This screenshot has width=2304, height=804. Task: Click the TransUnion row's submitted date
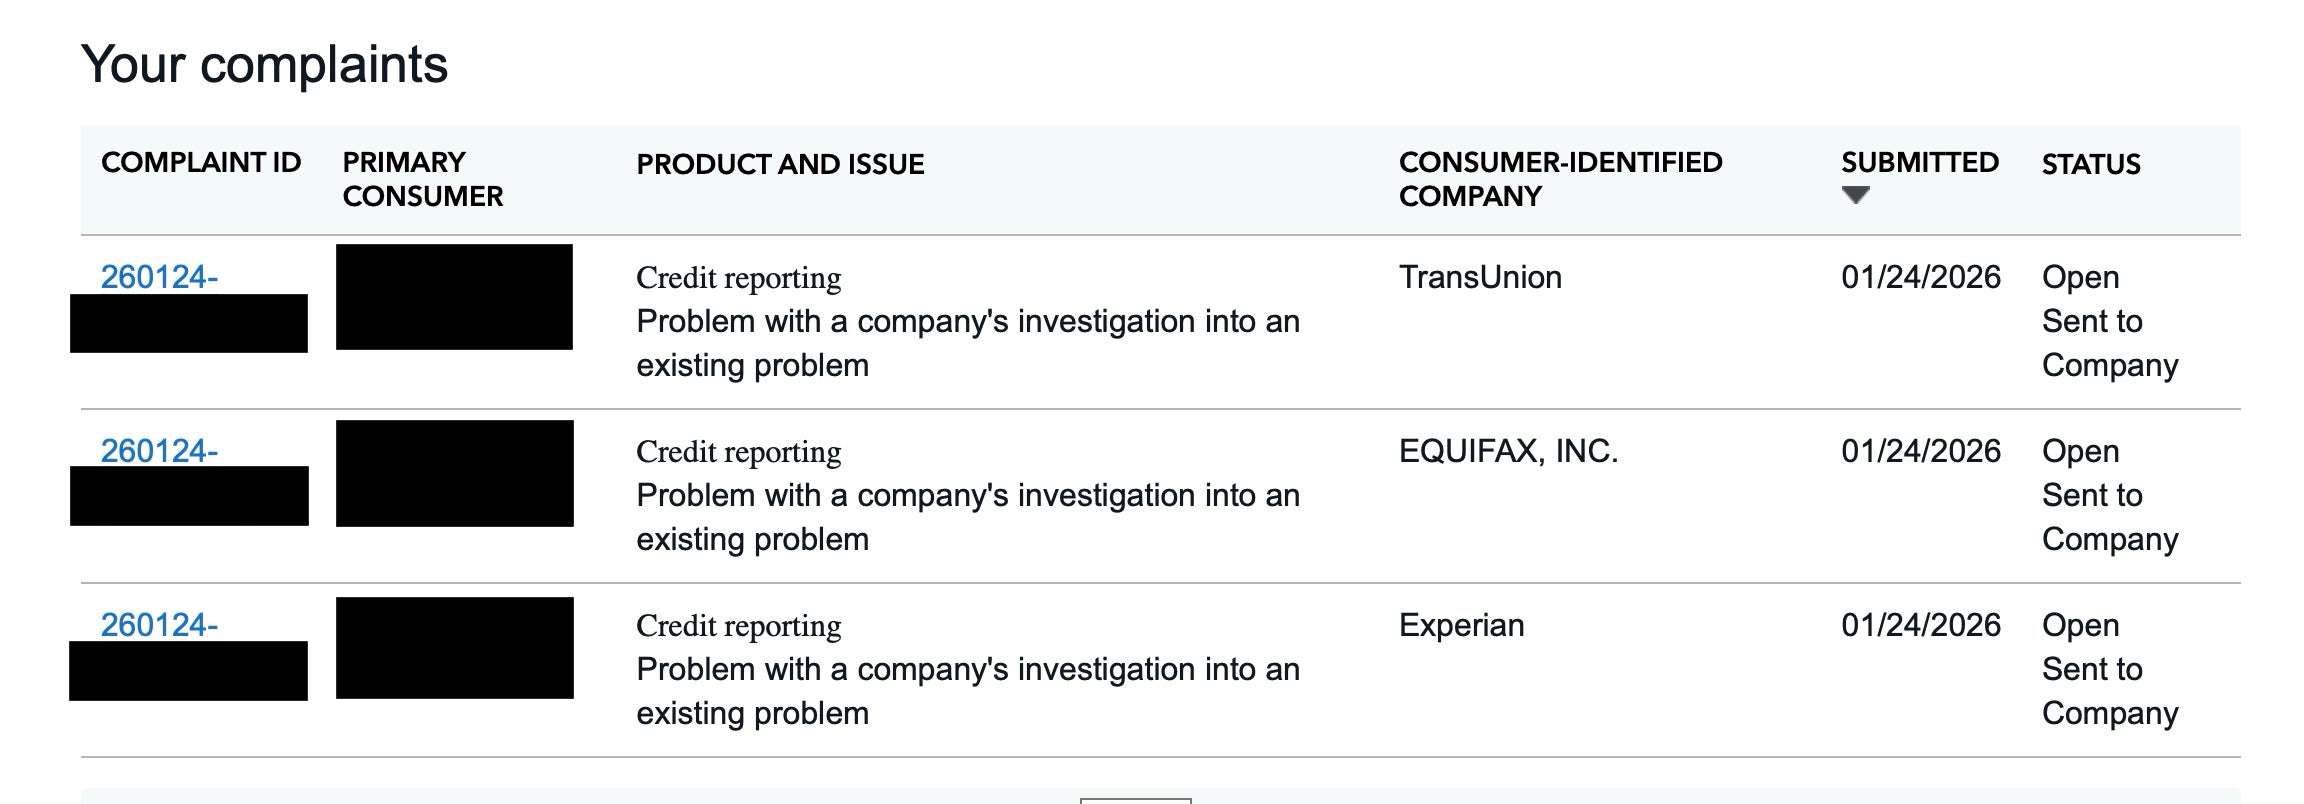click(1920, 277)
